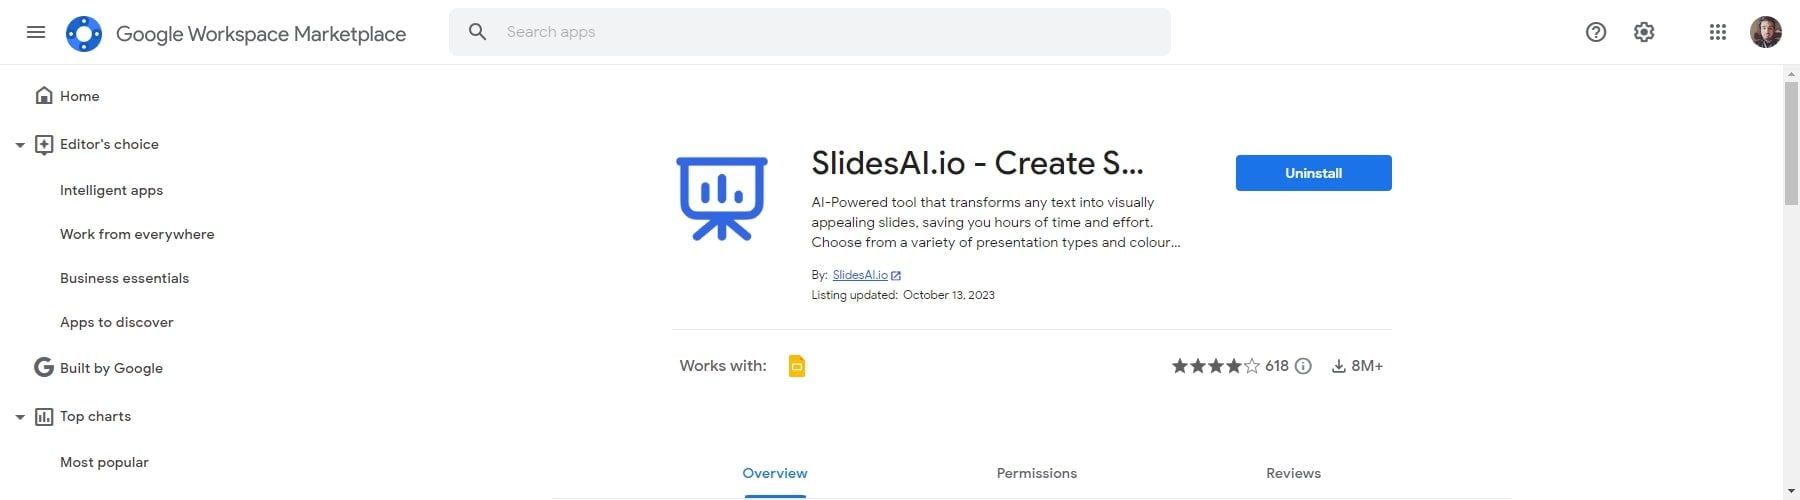
Task: Click the SlidesAI.io presentation logo
Action: click(x=722, y=198)
